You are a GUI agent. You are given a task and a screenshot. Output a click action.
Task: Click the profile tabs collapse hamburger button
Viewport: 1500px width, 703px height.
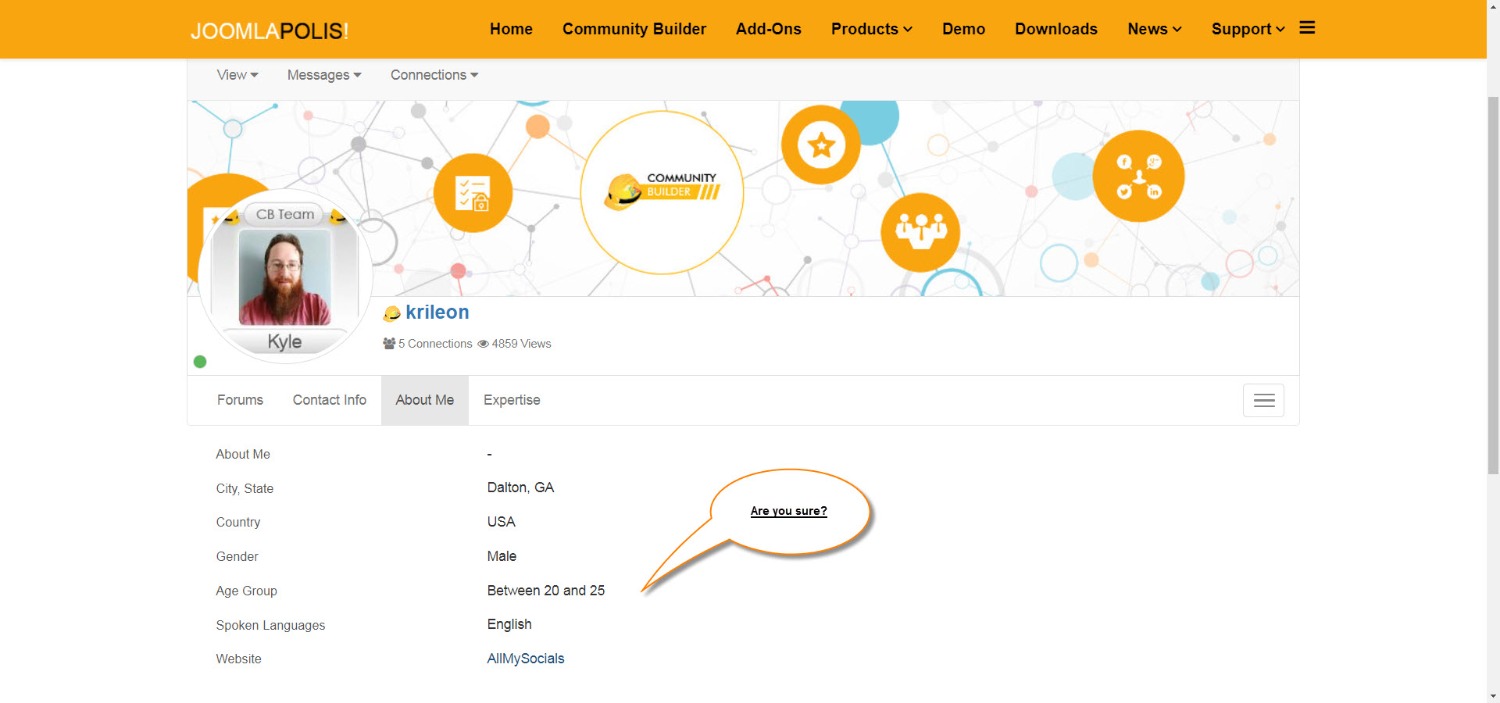[x=1264, y=400]
